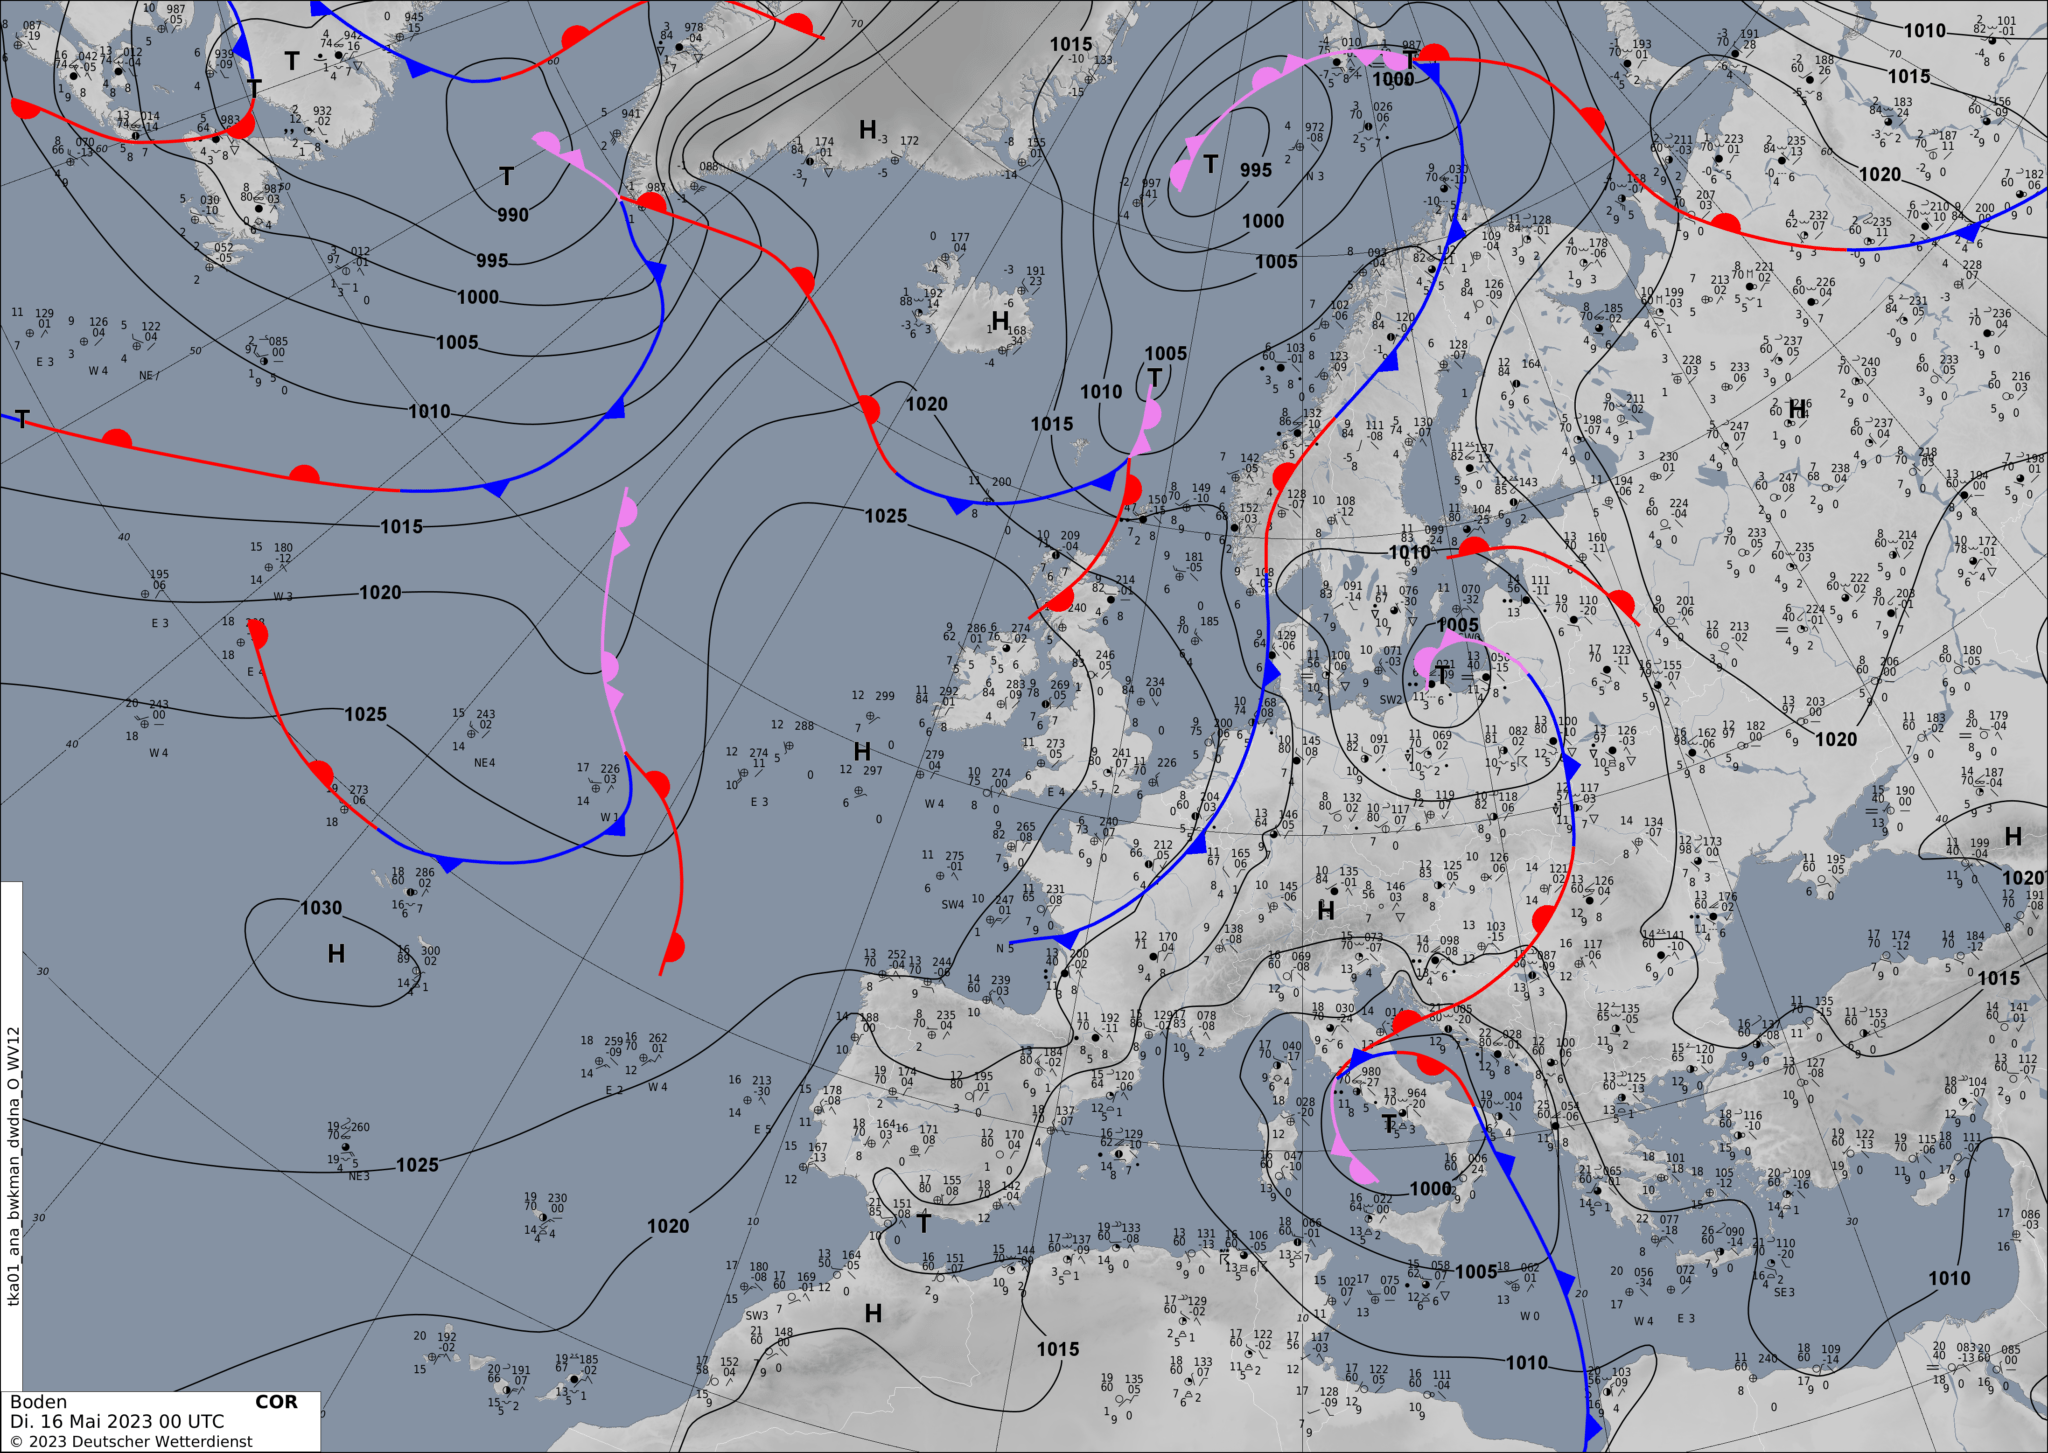Screen dimensions: 2048x1453
Task: Click the H marker over Algeria
Action: [x=873, y=1313]
